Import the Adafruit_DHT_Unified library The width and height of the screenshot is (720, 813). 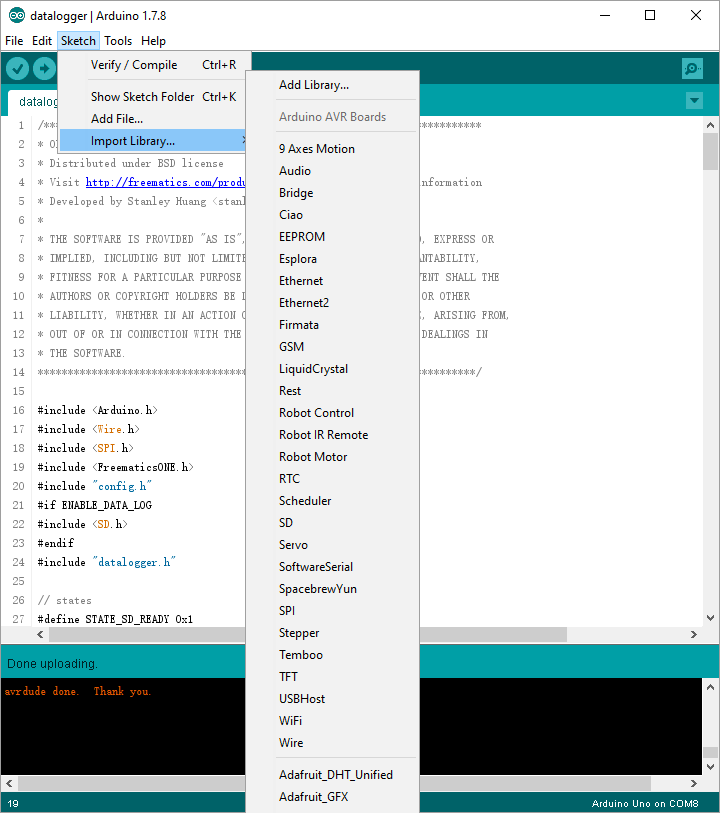point(332,775)
